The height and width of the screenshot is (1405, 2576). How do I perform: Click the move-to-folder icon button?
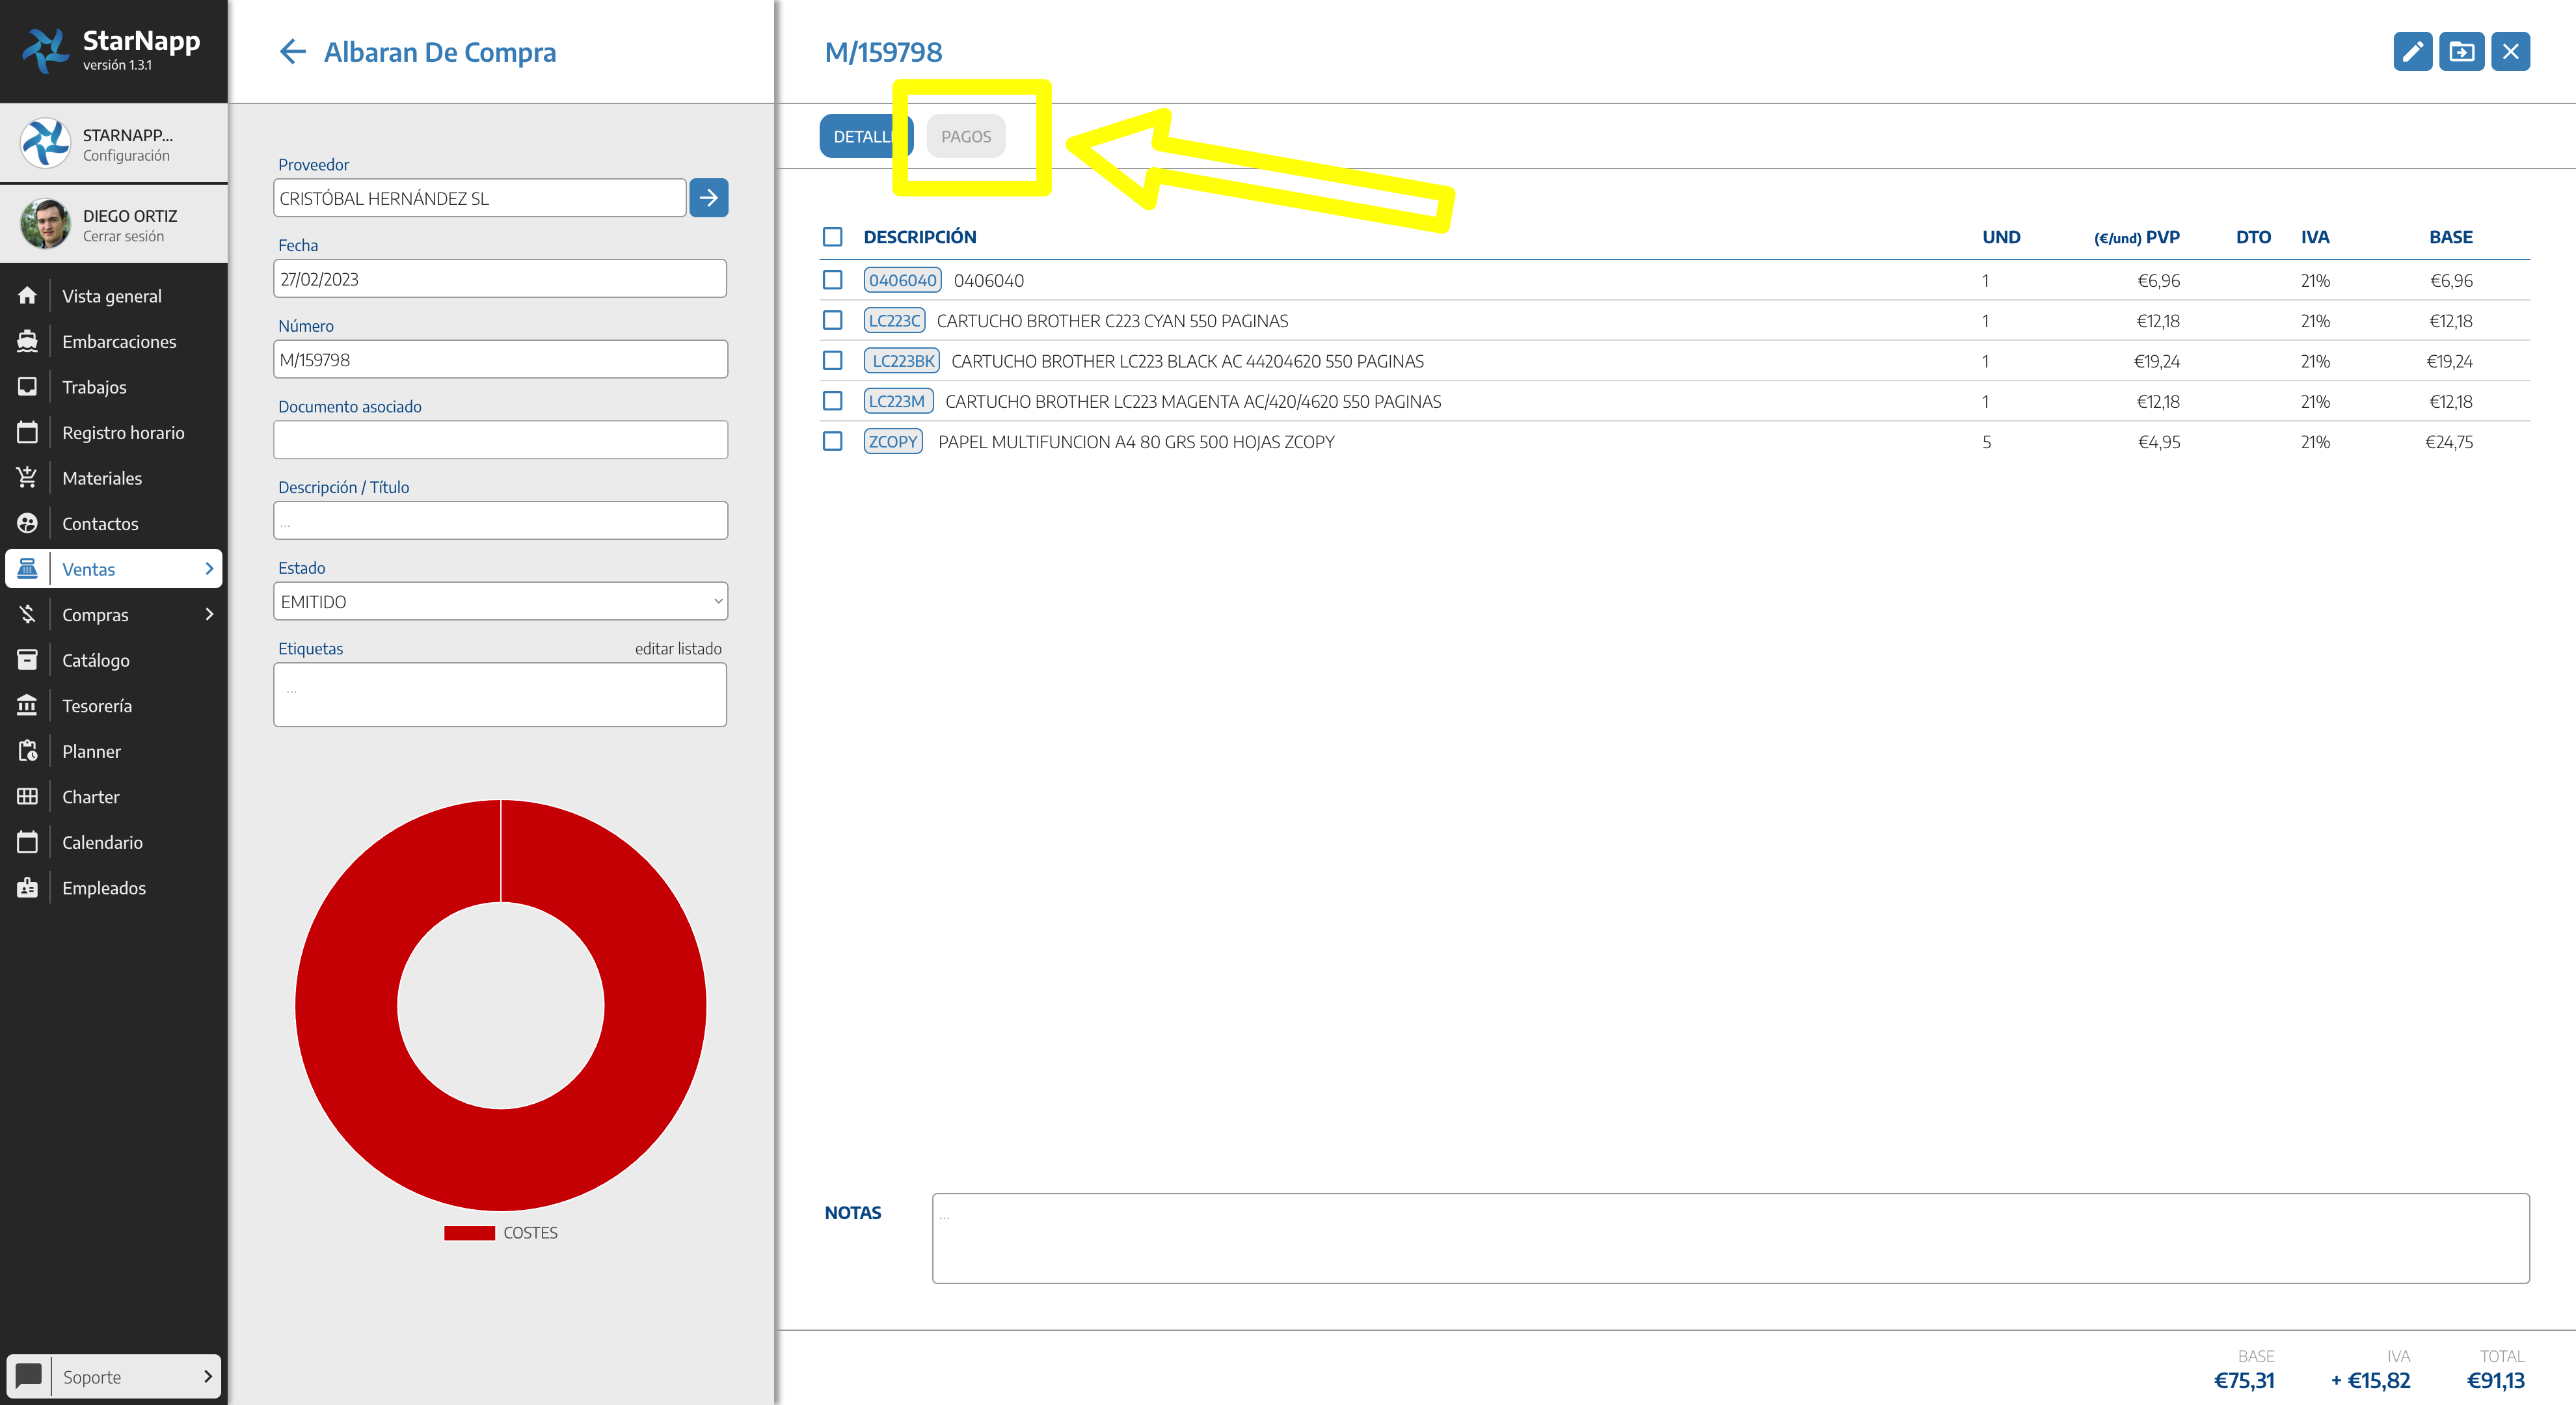point(2461,52)
